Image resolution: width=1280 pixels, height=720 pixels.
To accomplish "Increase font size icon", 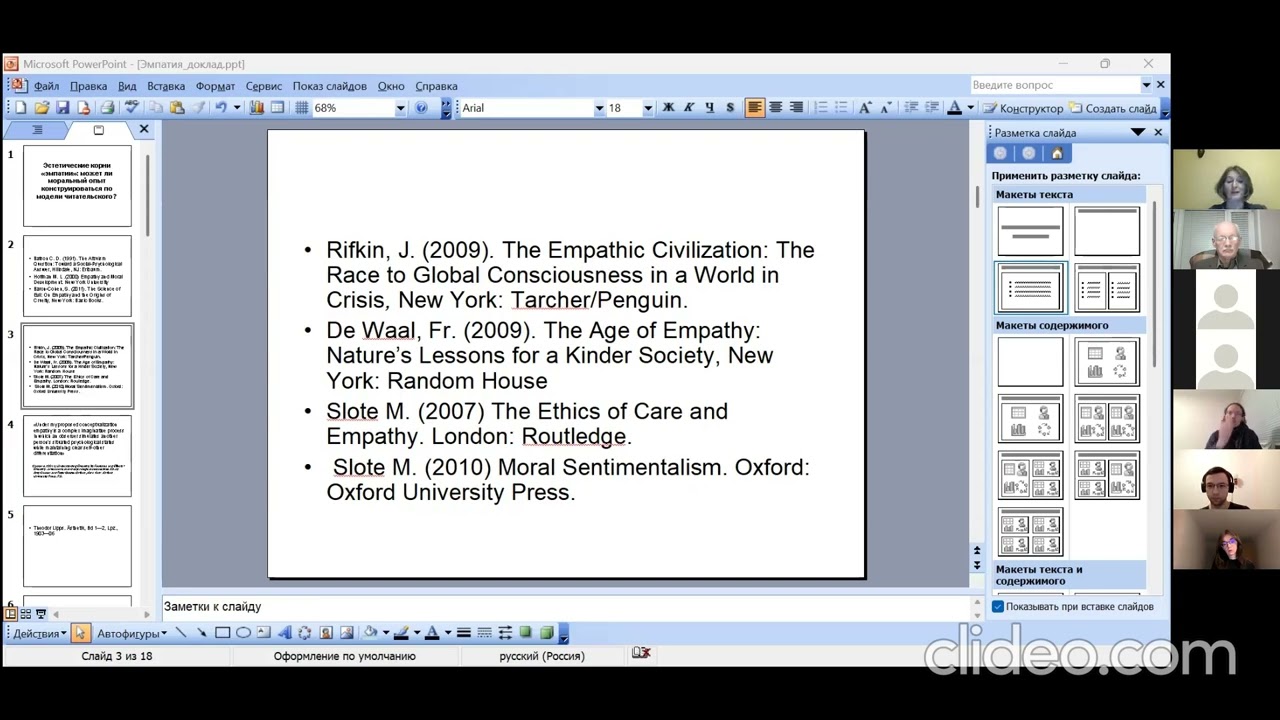I will 865,108.
